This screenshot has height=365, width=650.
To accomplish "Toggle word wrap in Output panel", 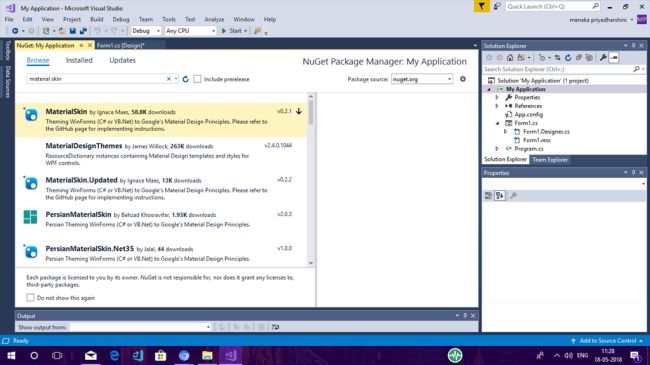I will coord(275,327).
